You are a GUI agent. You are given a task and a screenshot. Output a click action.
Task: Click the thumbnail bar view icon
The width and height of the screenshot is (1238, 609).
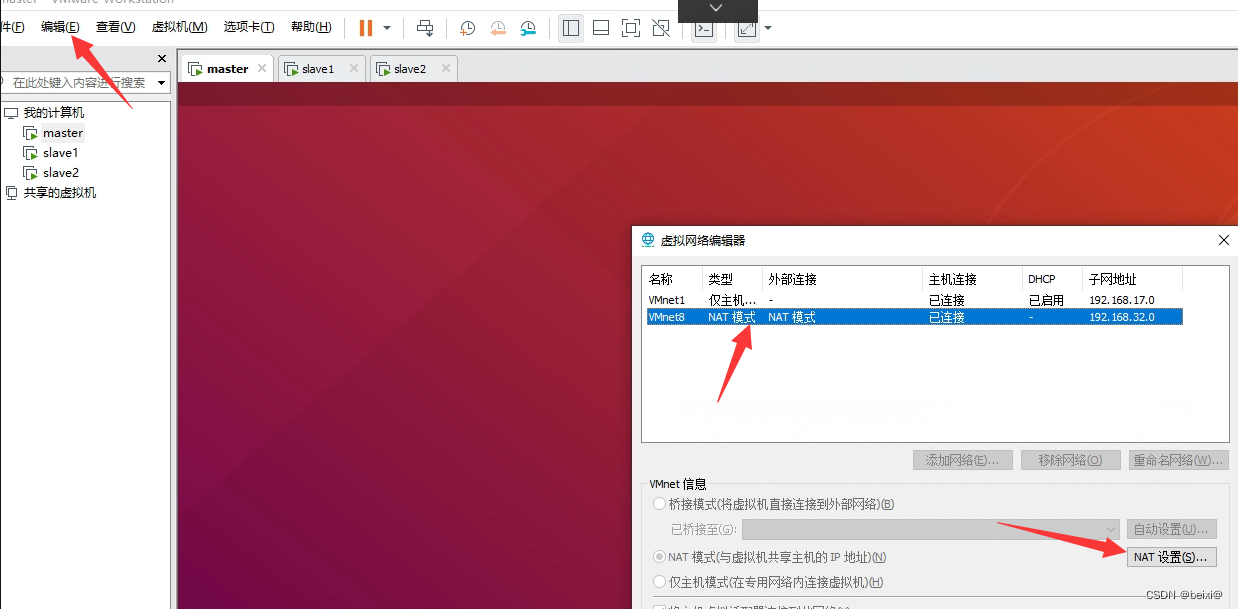(601, 28)
